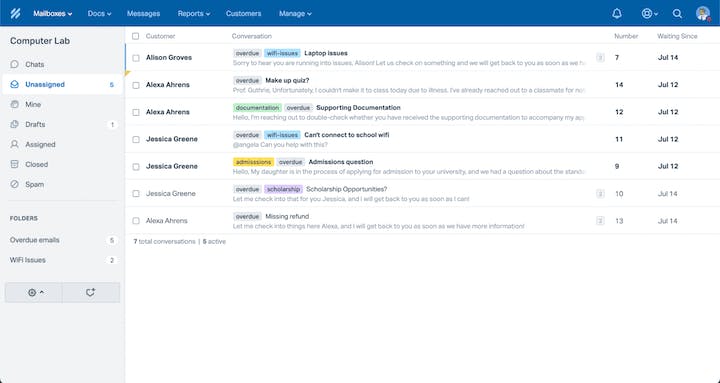Tick checkbox for Admissions question row
The width and height of the screenshot is (720, 383).
tap(136, 166)
